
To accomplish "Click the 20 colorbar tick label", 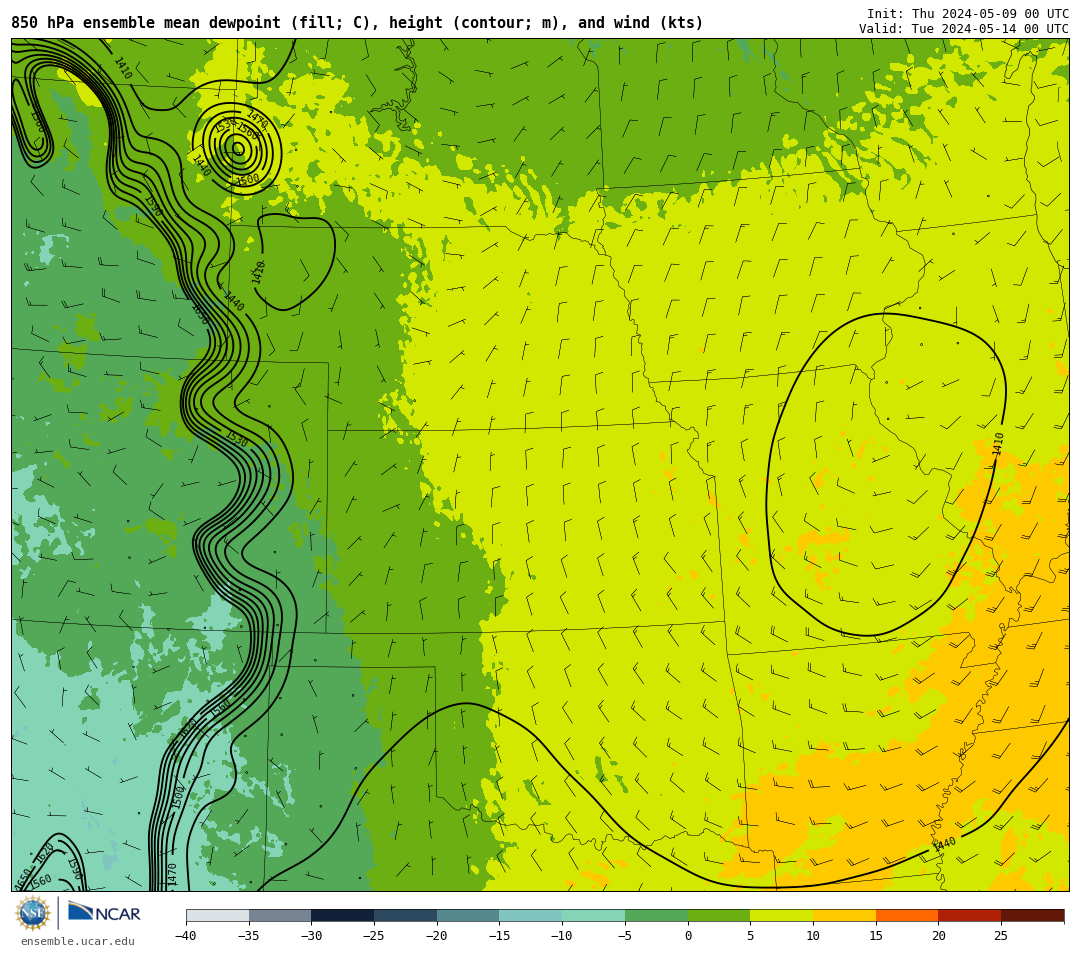I will [938, 935].
